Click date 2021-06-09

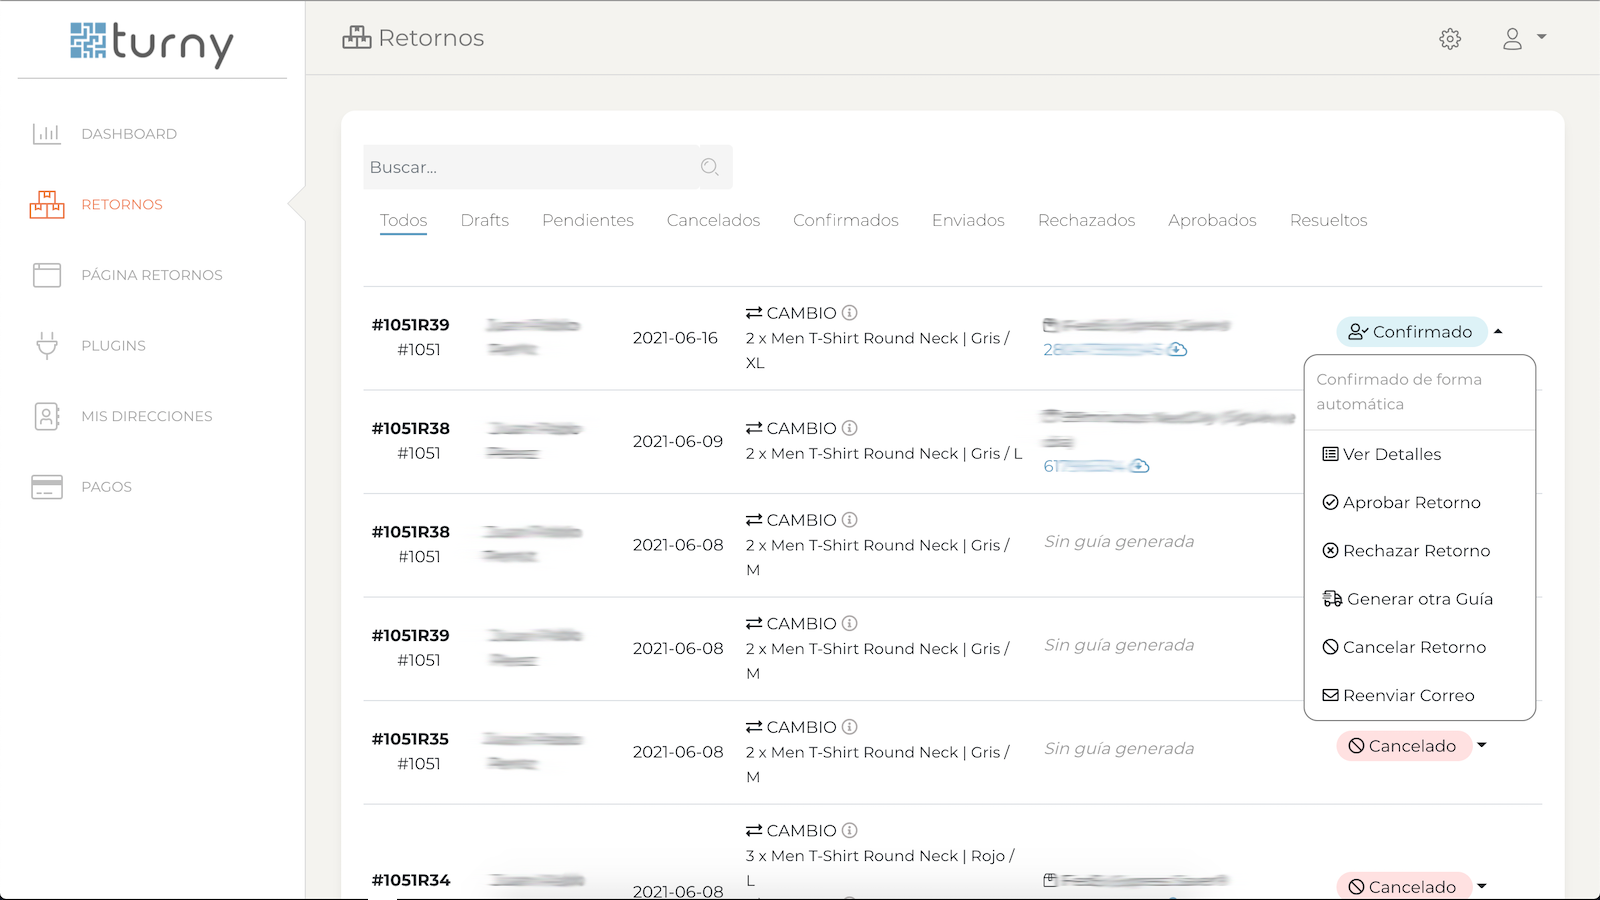[x=678, y=441]
